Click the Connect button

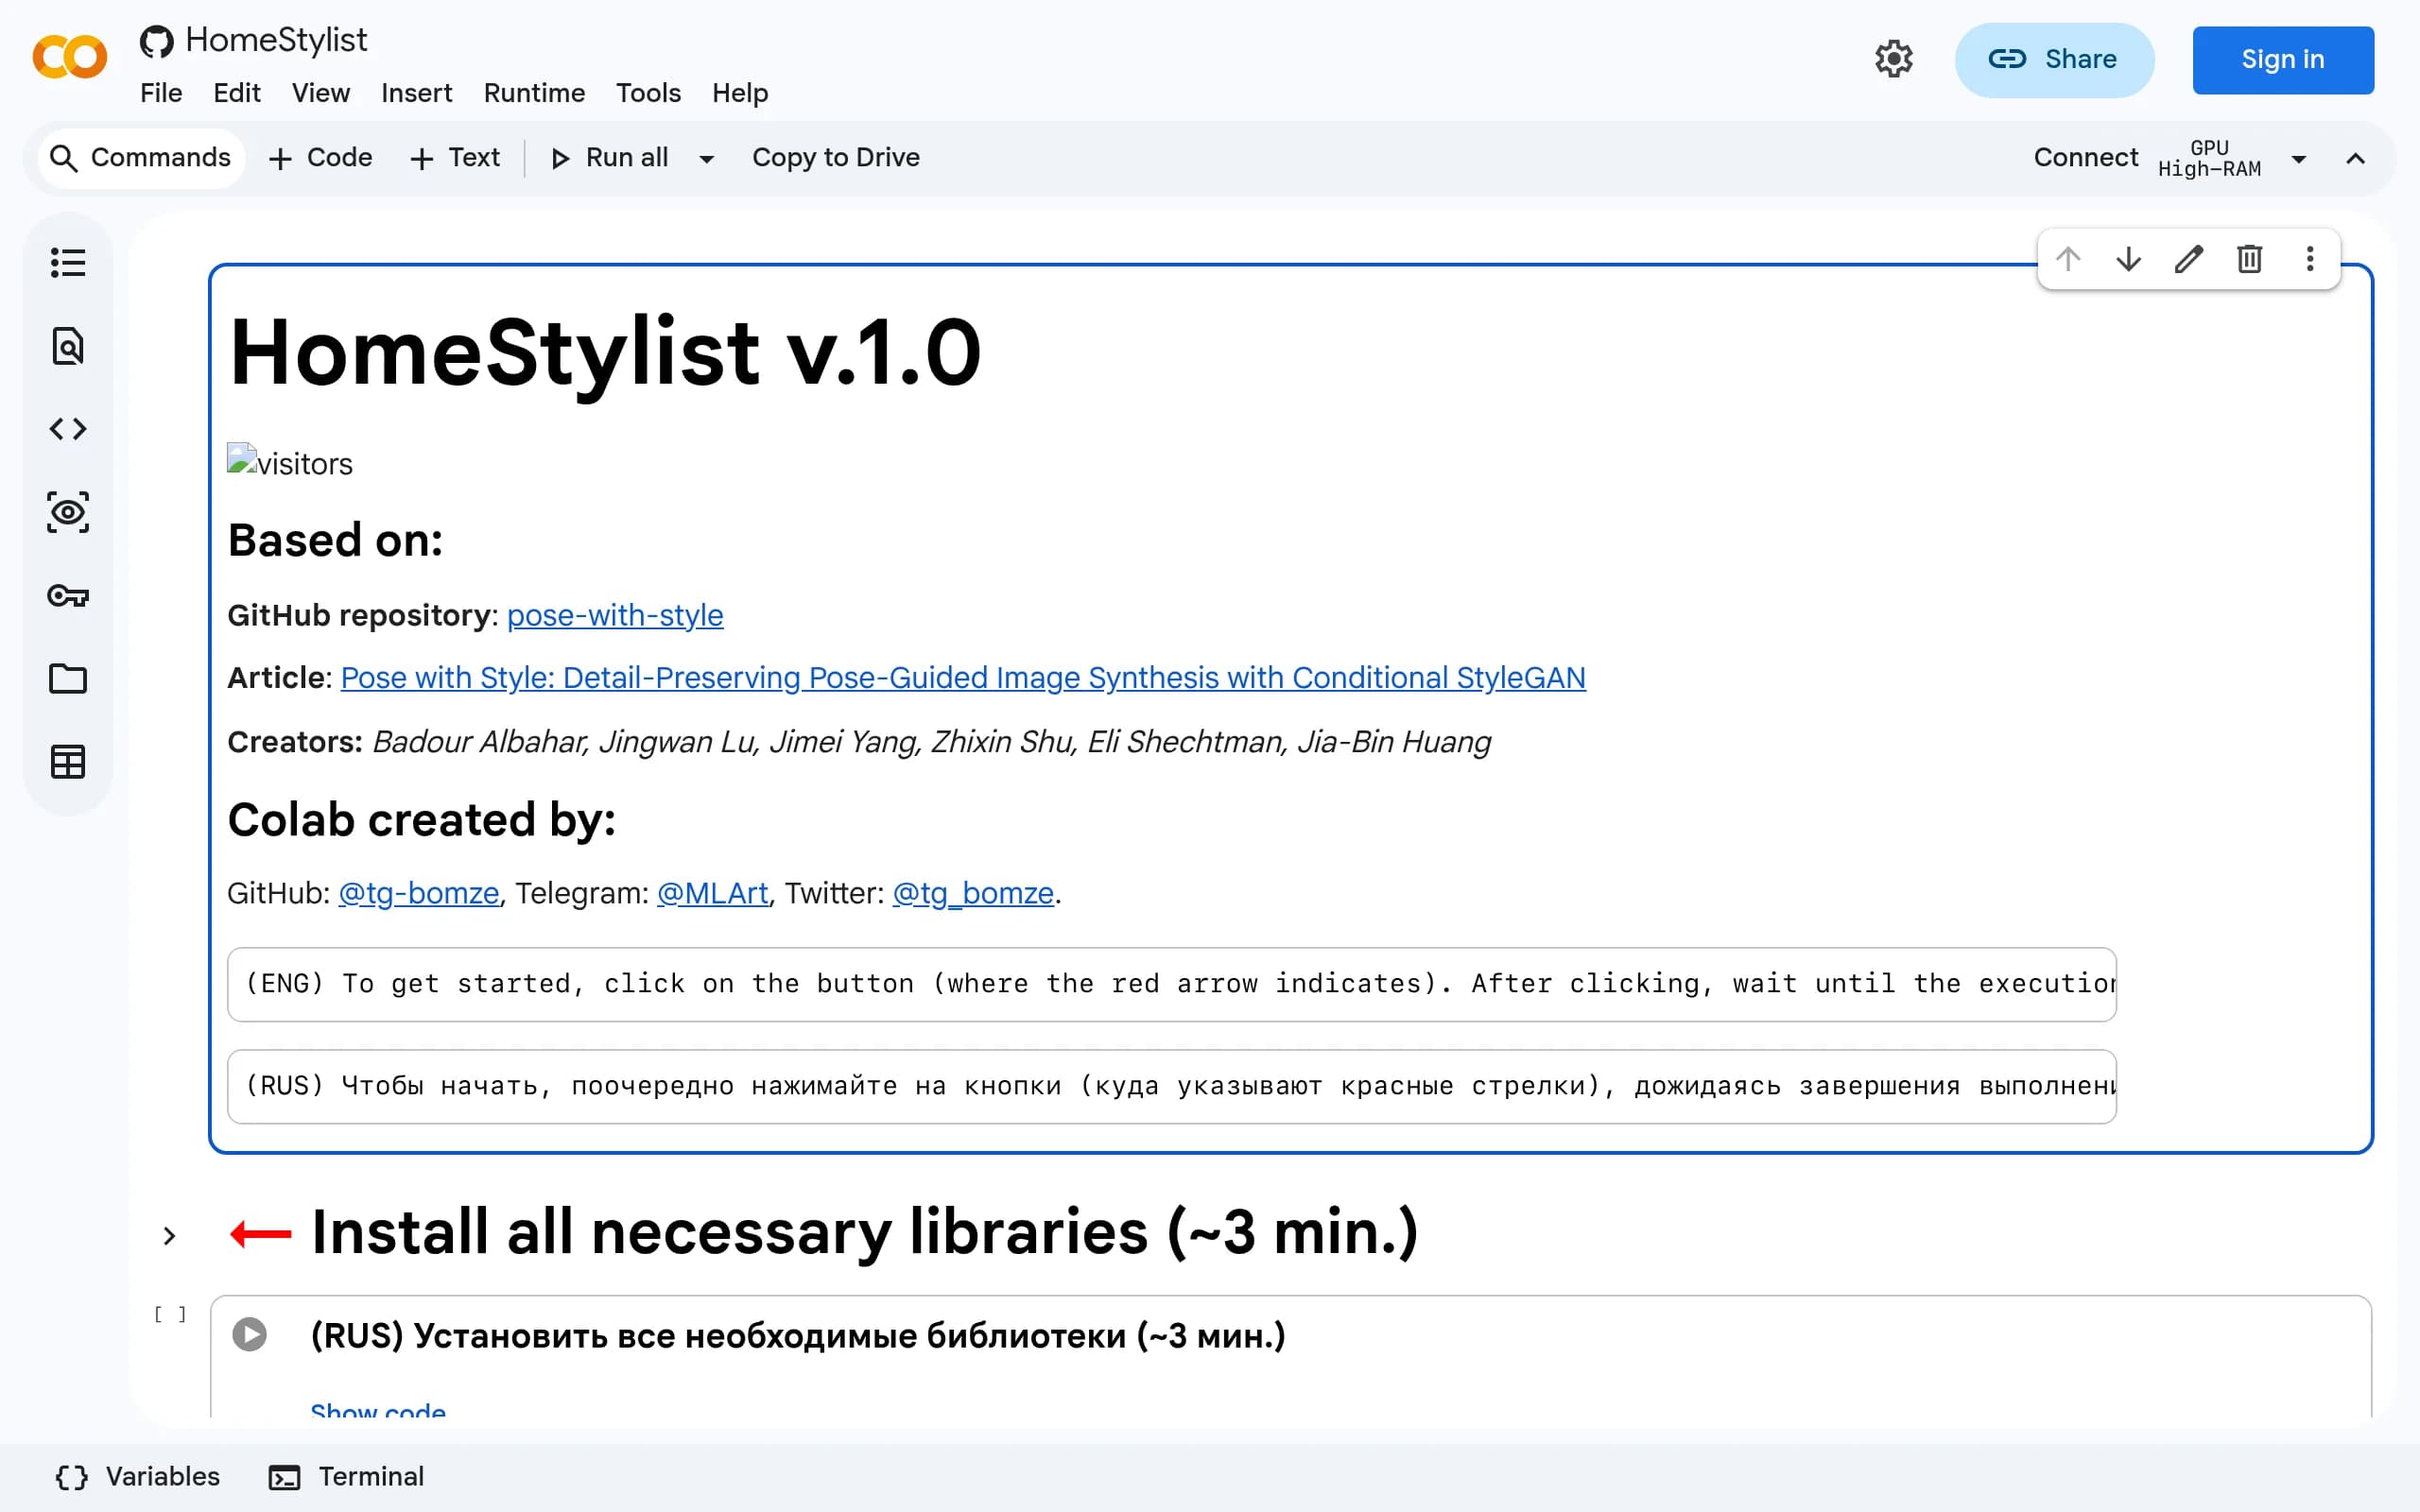click(2086, 158)
